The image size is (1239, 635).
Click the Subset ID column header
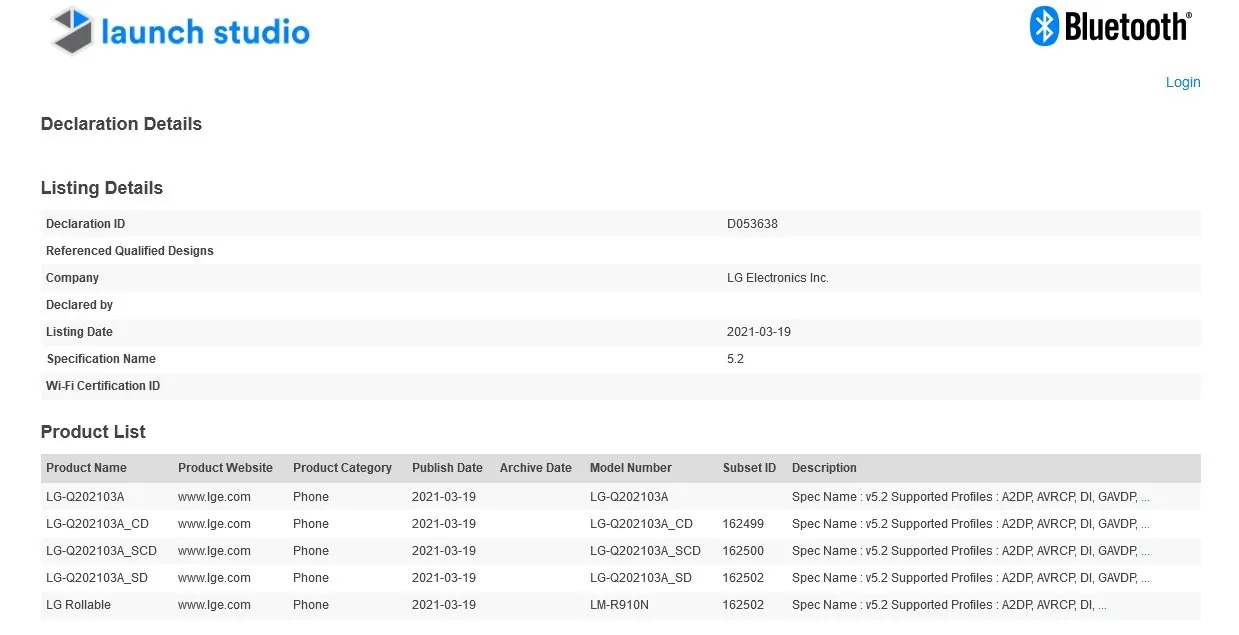(749, 468)
